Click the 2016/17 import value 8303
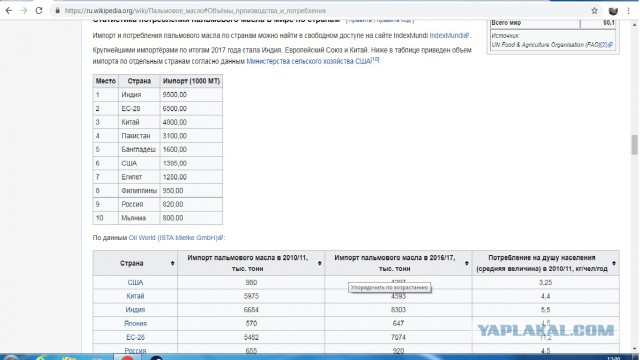 [398, 310]
